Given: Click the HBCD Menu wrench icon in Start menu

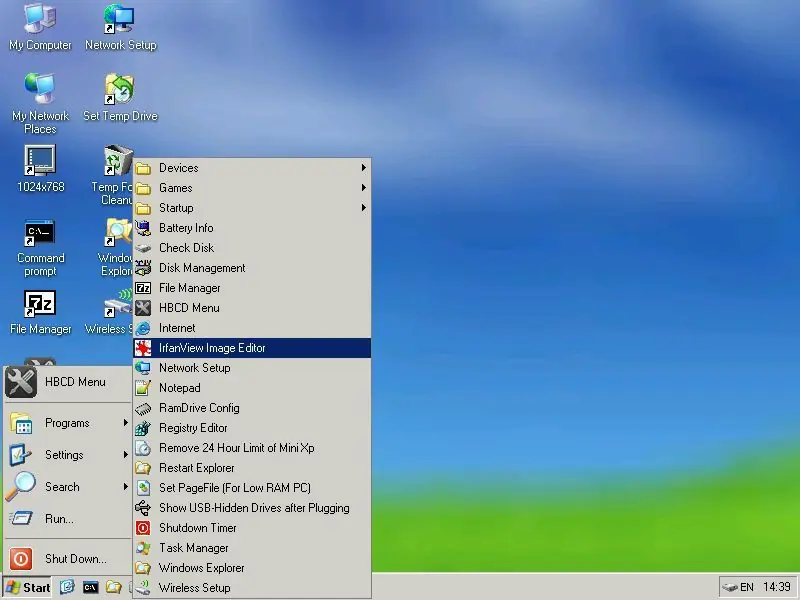Looking at the screenshot, I should (21, 382).
